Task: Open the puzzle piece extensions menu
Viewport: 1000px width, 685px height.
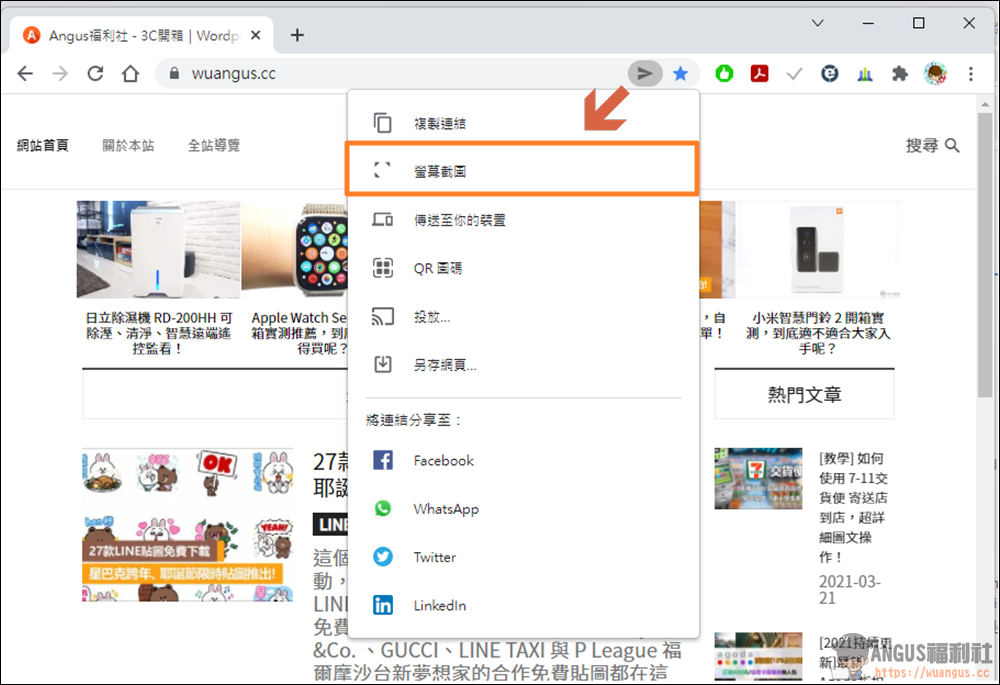Action: (900, 74)
